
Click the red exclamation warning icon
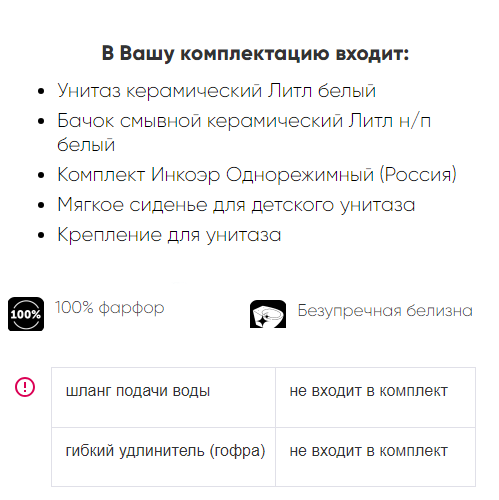tap(25, 387)
